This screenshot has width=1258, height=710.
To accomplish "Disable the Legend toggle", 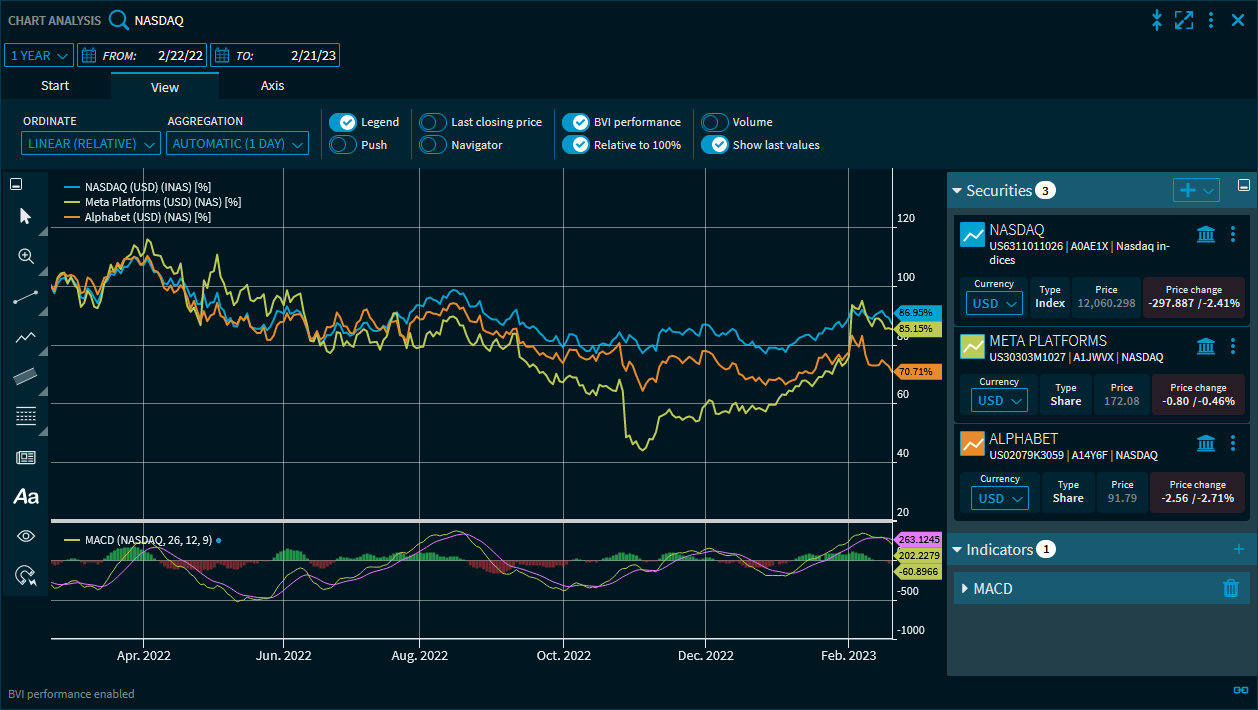I will (x=343, y=122).
